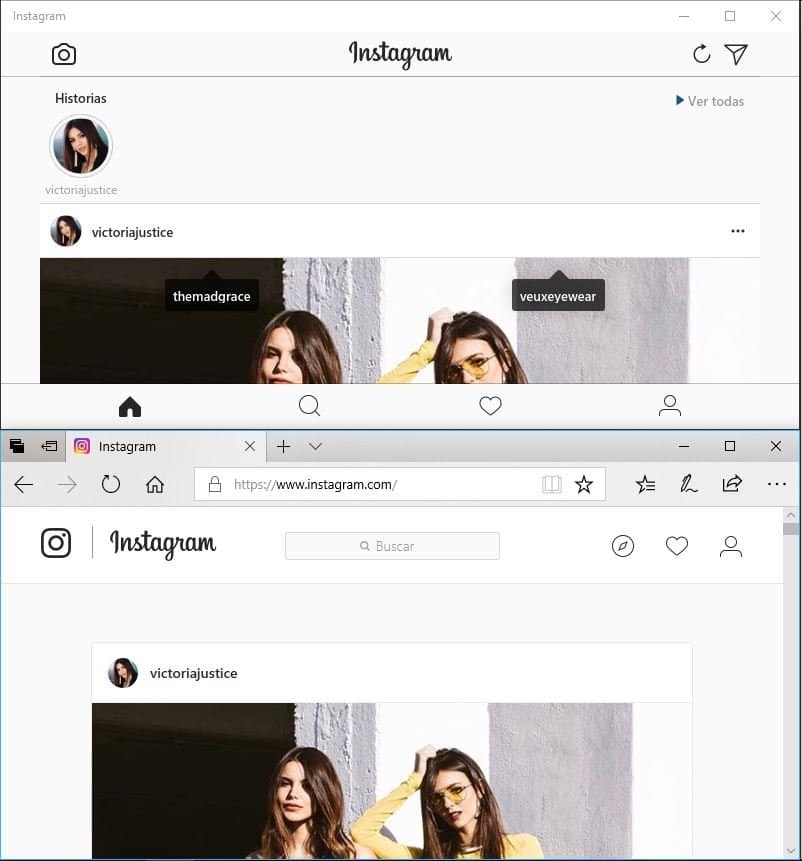Click the Instagram camera glyph logo on the webpage

tap(56, 543)
